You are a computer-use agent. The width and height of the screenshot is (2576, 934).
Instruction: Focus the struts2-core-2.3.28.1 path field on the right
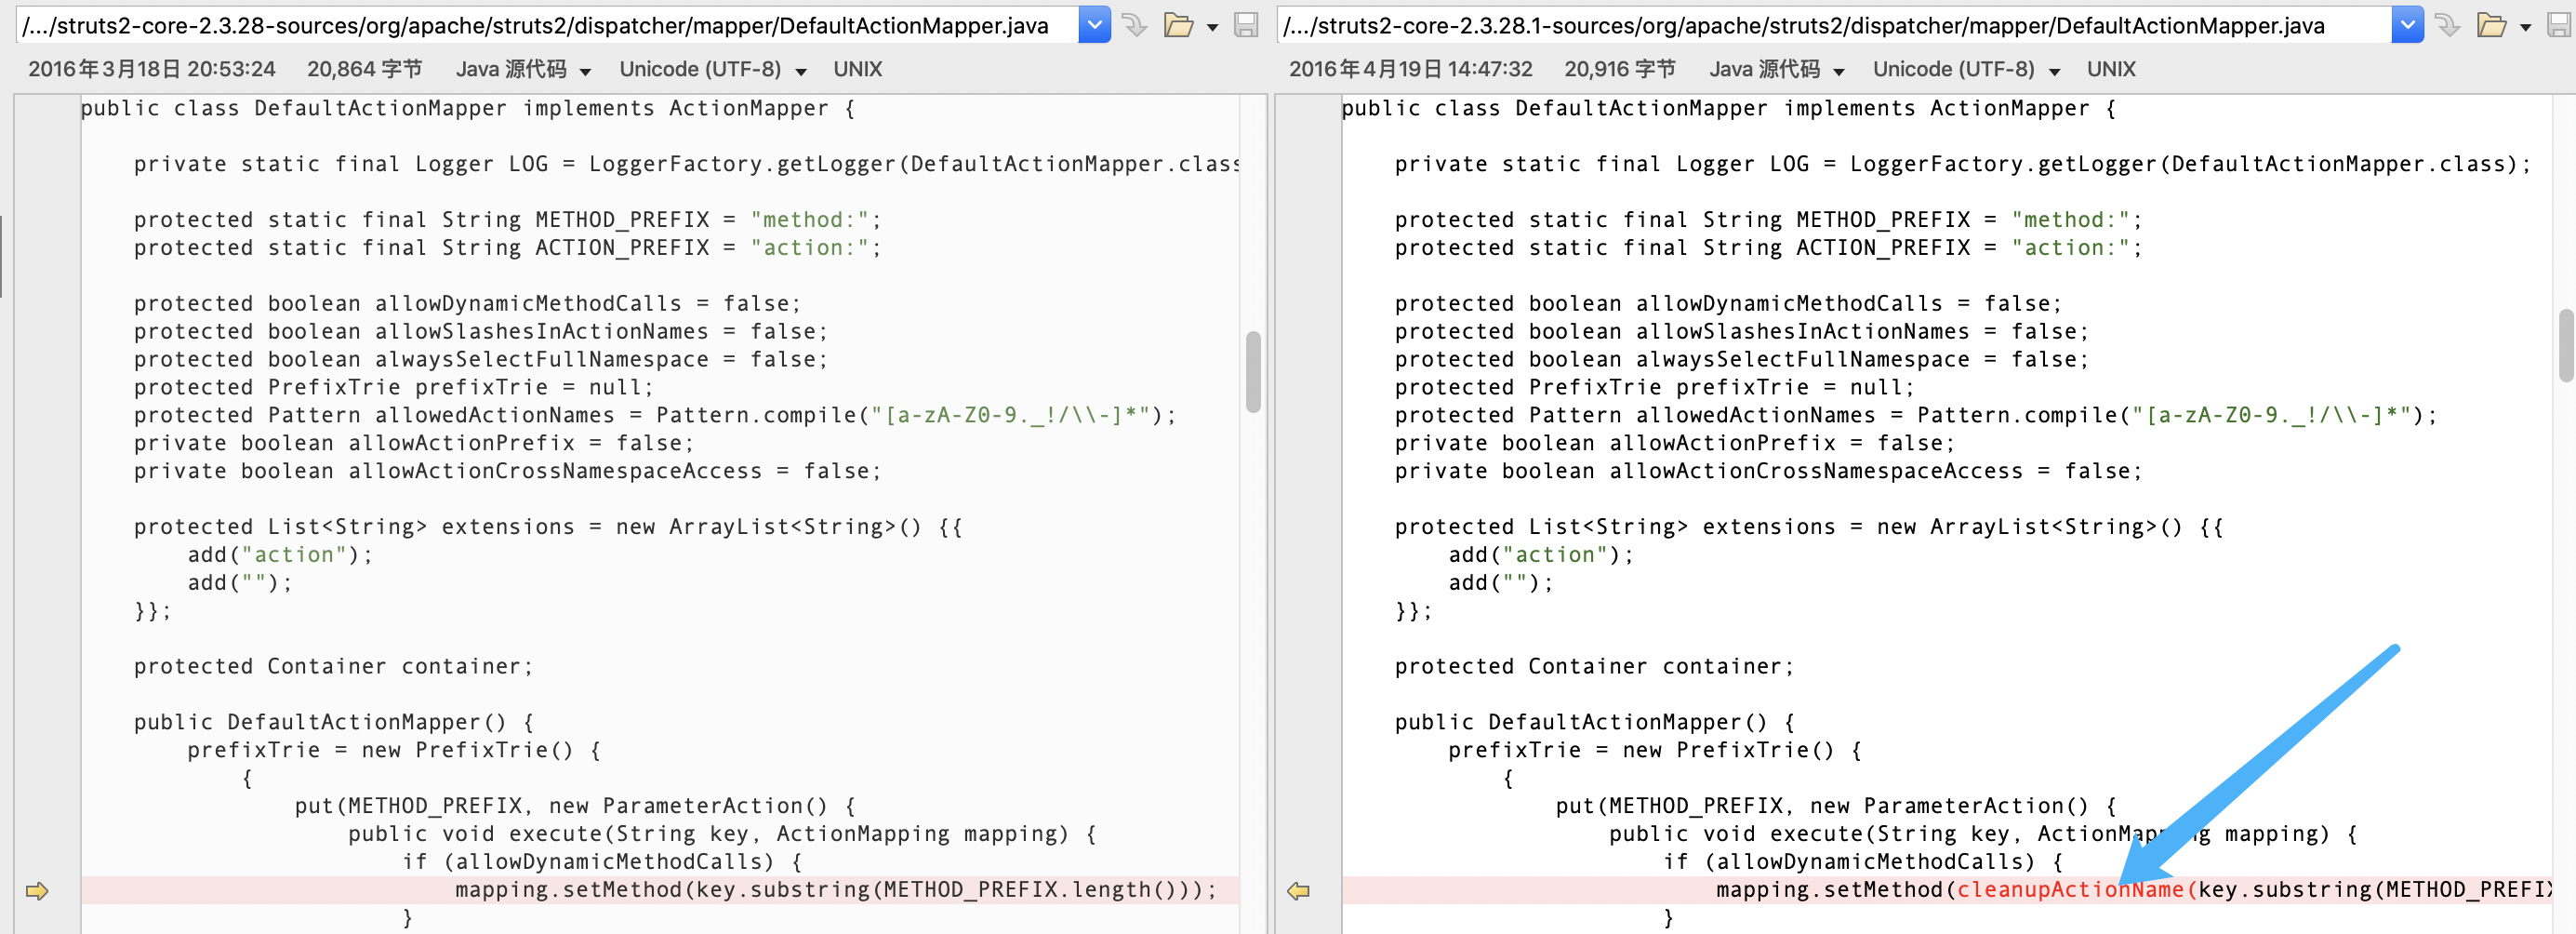click(x=1835, y=25)
